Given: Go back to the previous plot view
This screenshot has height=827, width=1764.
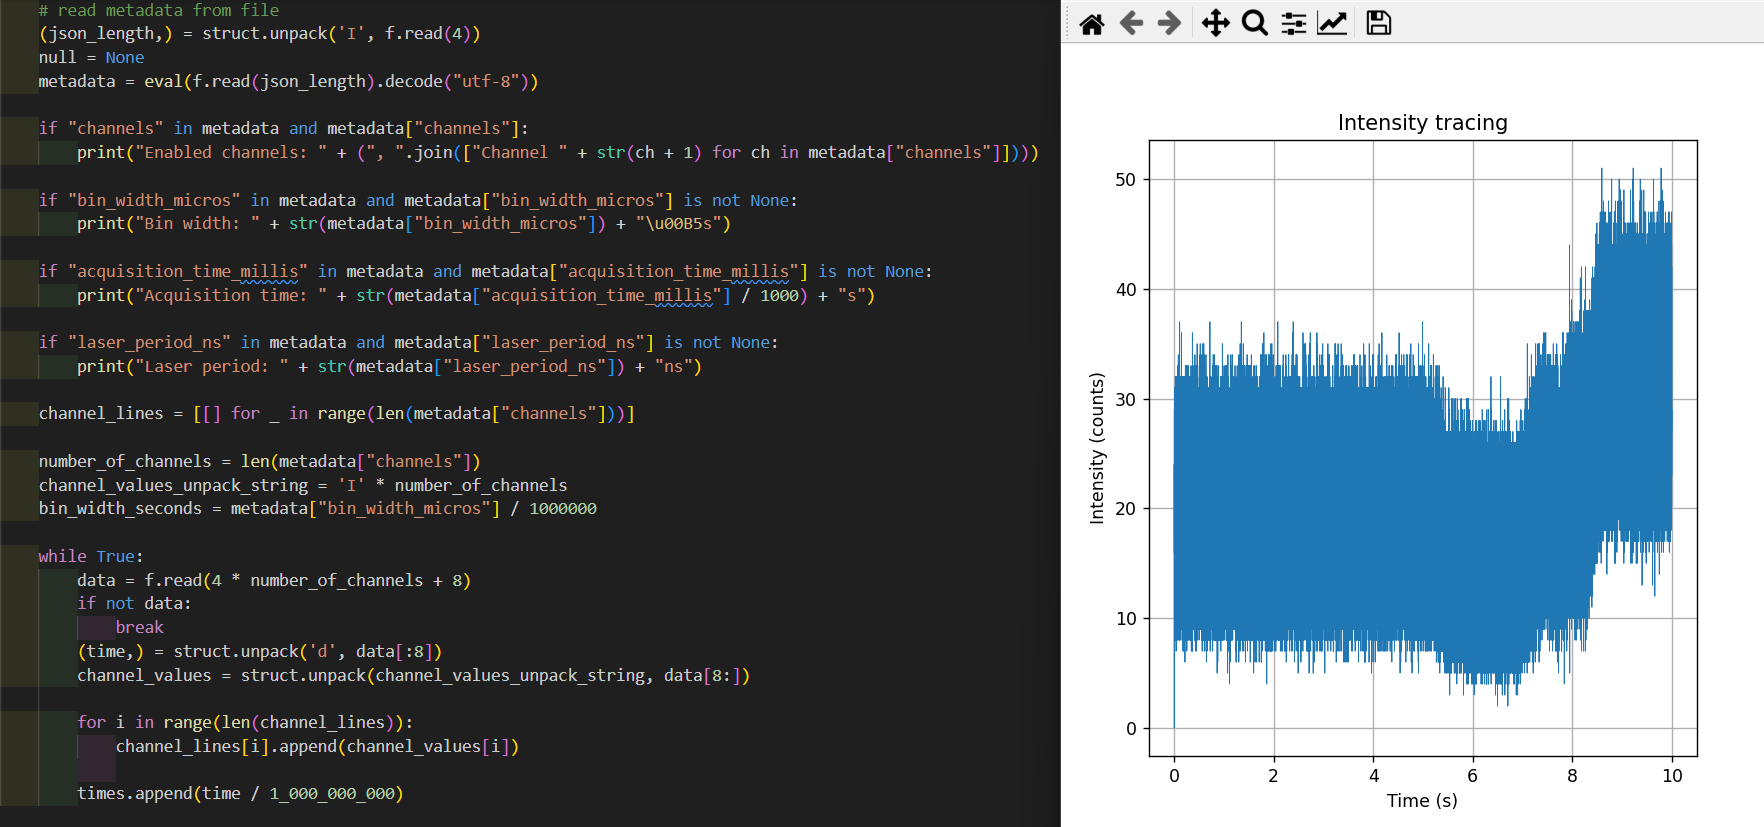Looking at the screenshot, I should [1131, 23].
